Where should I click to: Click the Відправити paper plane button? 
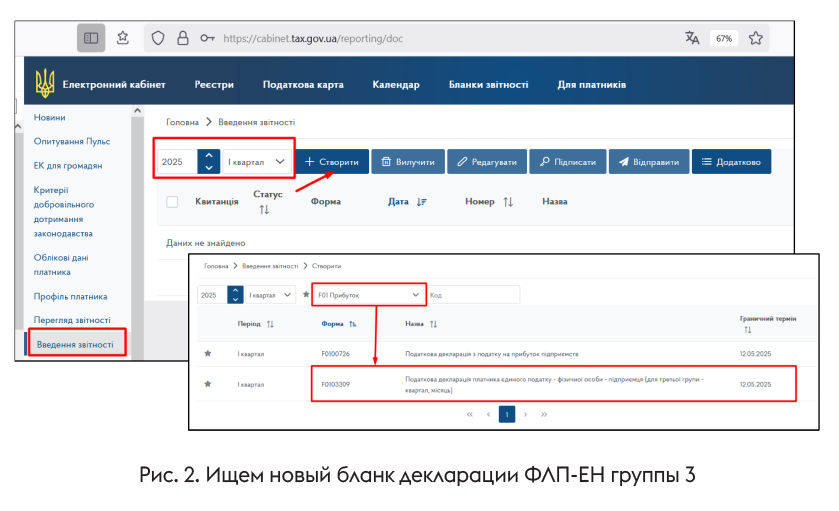[x=648, y=162]
